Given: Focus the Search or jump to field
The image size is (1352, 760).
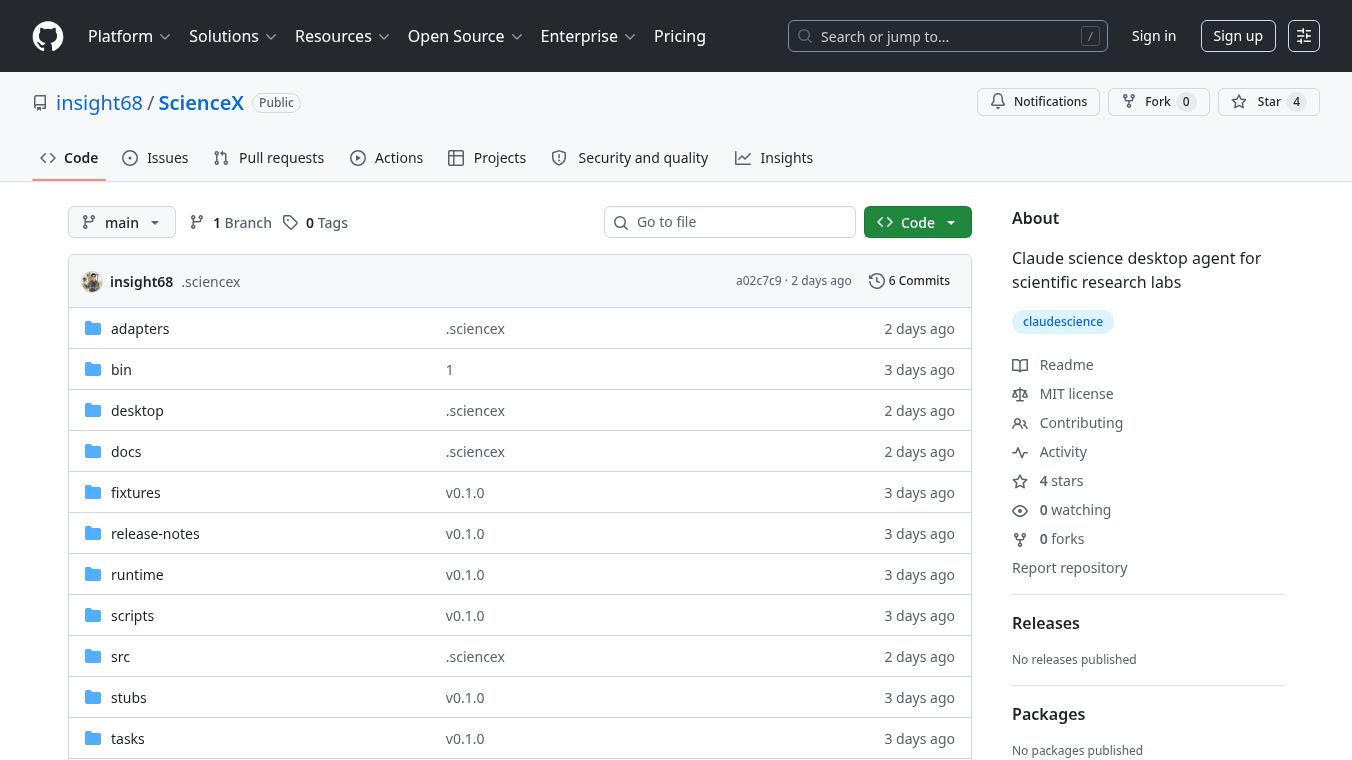Looking at the screenshot, I should coord(948,36).
